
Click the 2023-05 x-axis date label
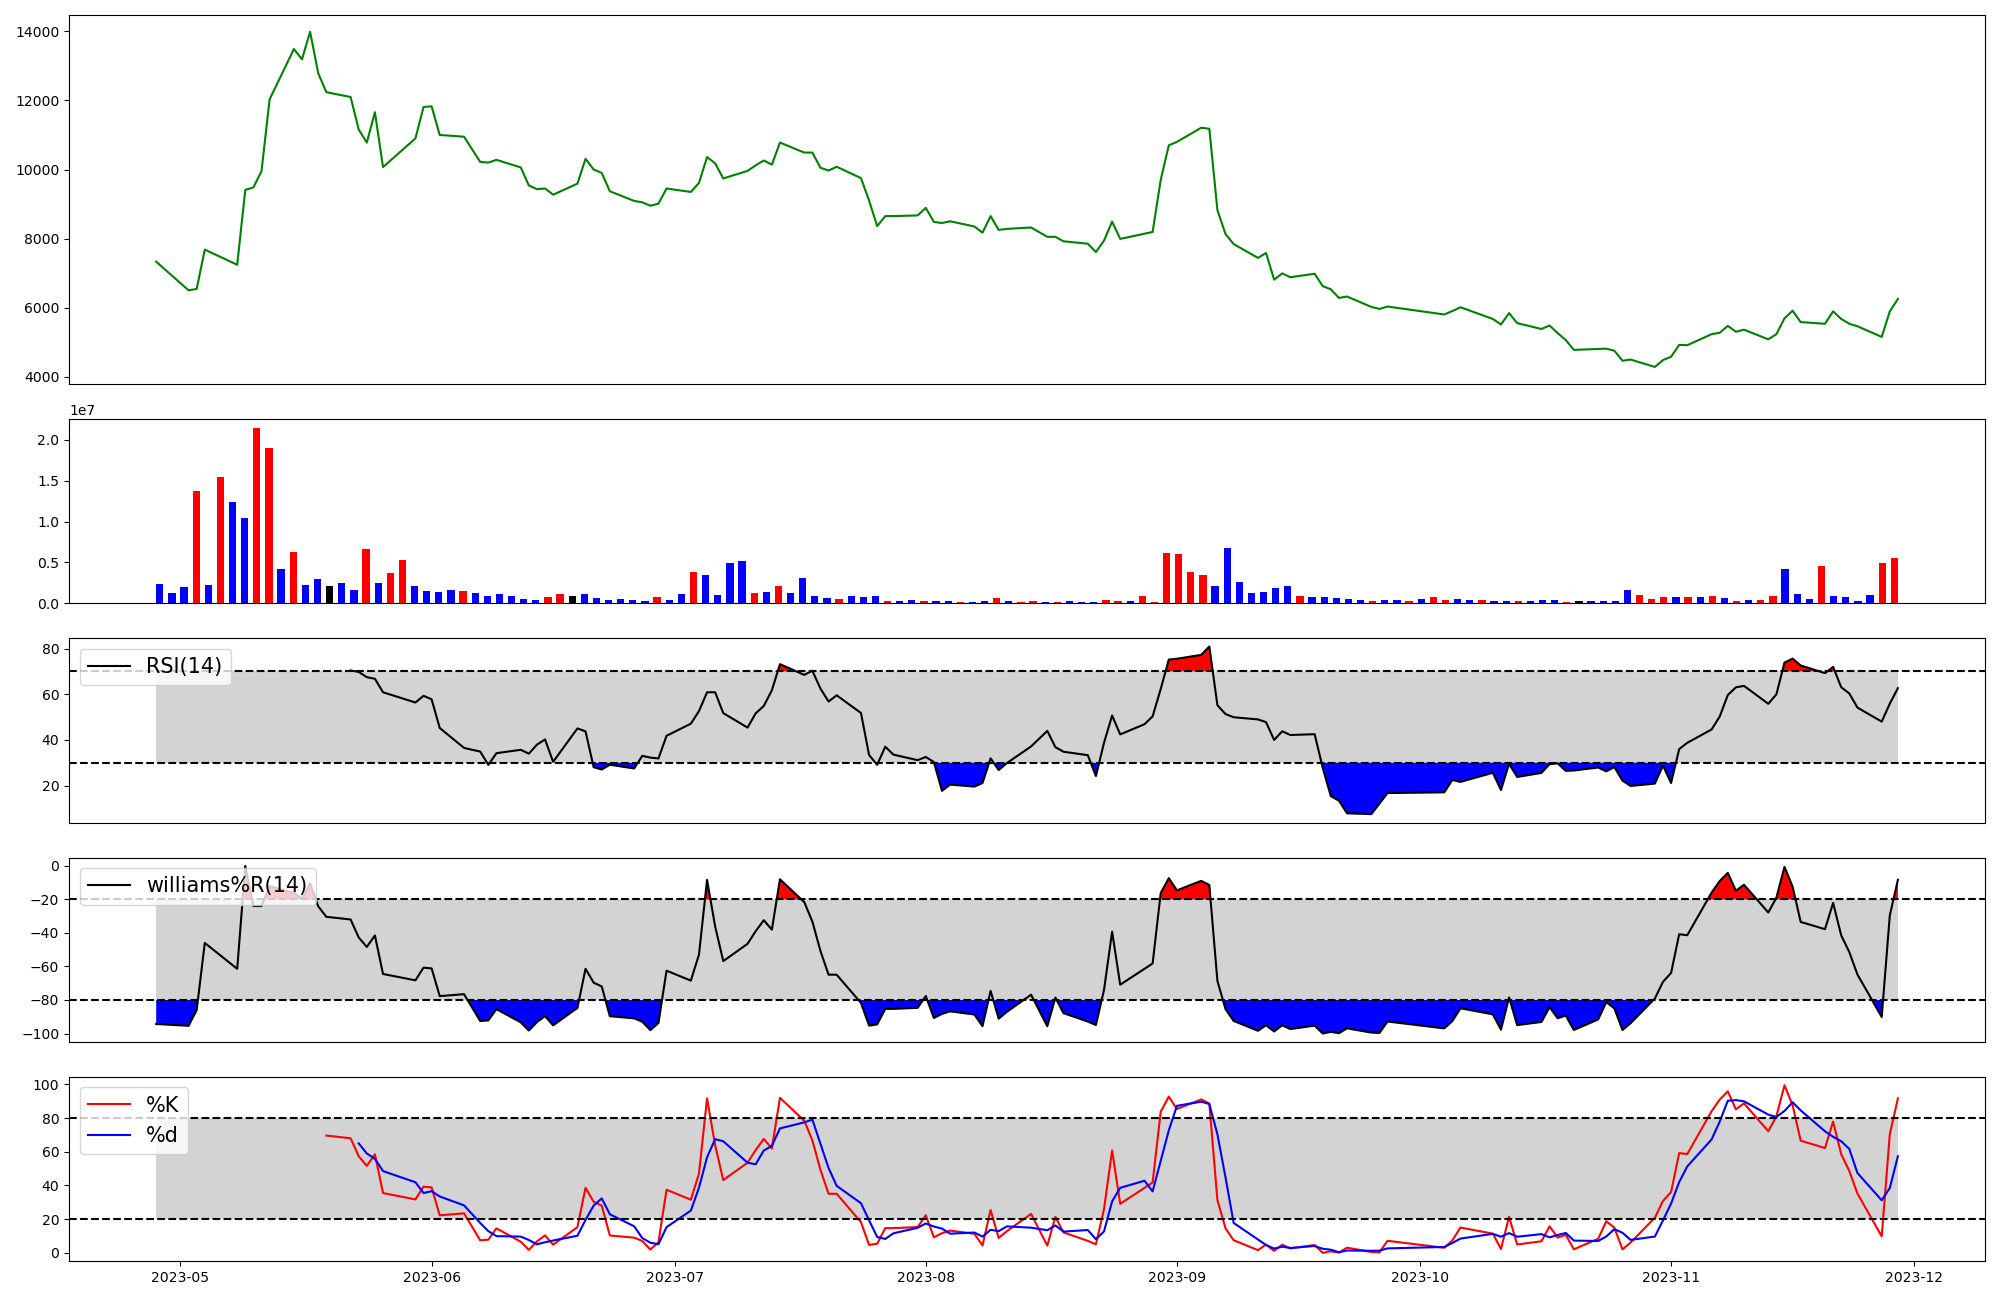pos(180,1276)
